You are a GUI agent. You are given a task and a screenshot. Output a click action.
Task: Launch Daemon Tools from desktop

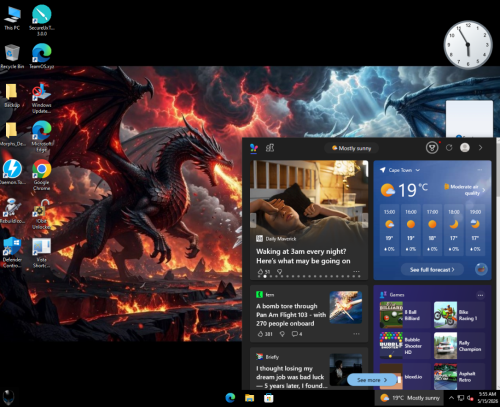pos(12,172)
